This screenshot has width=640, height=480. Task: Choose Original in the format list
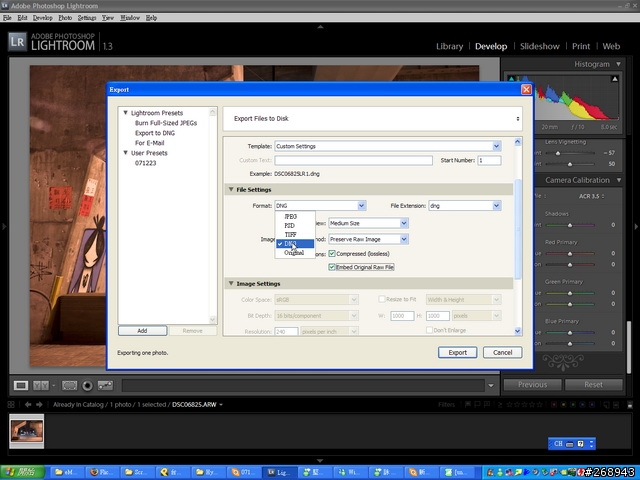point(295,253)
